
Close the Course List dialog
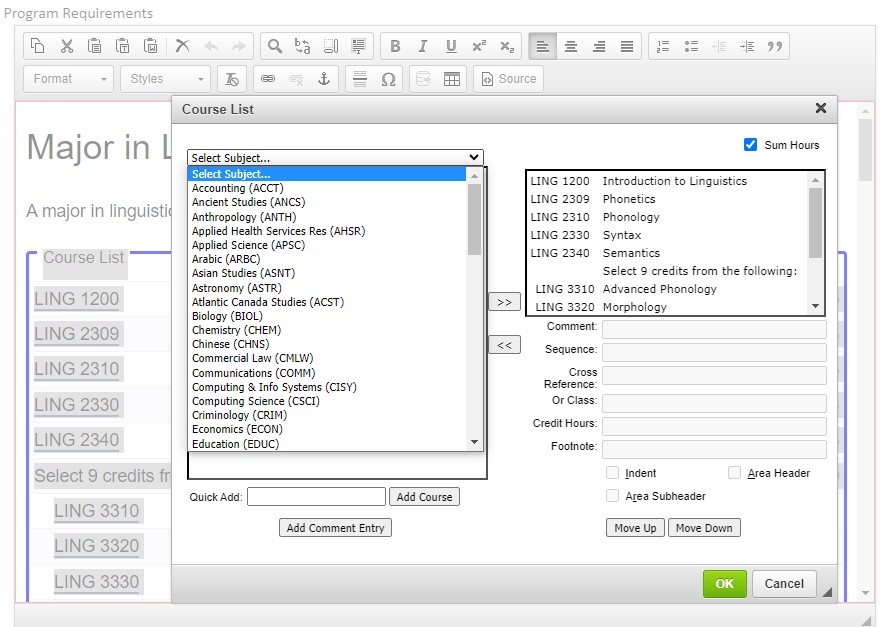point(821,108)
